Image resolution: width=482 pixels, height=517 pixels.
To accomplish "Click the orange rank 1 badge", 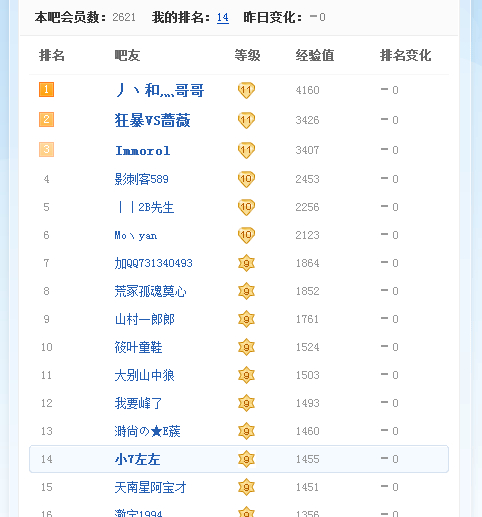I will [x=46, y=90].
